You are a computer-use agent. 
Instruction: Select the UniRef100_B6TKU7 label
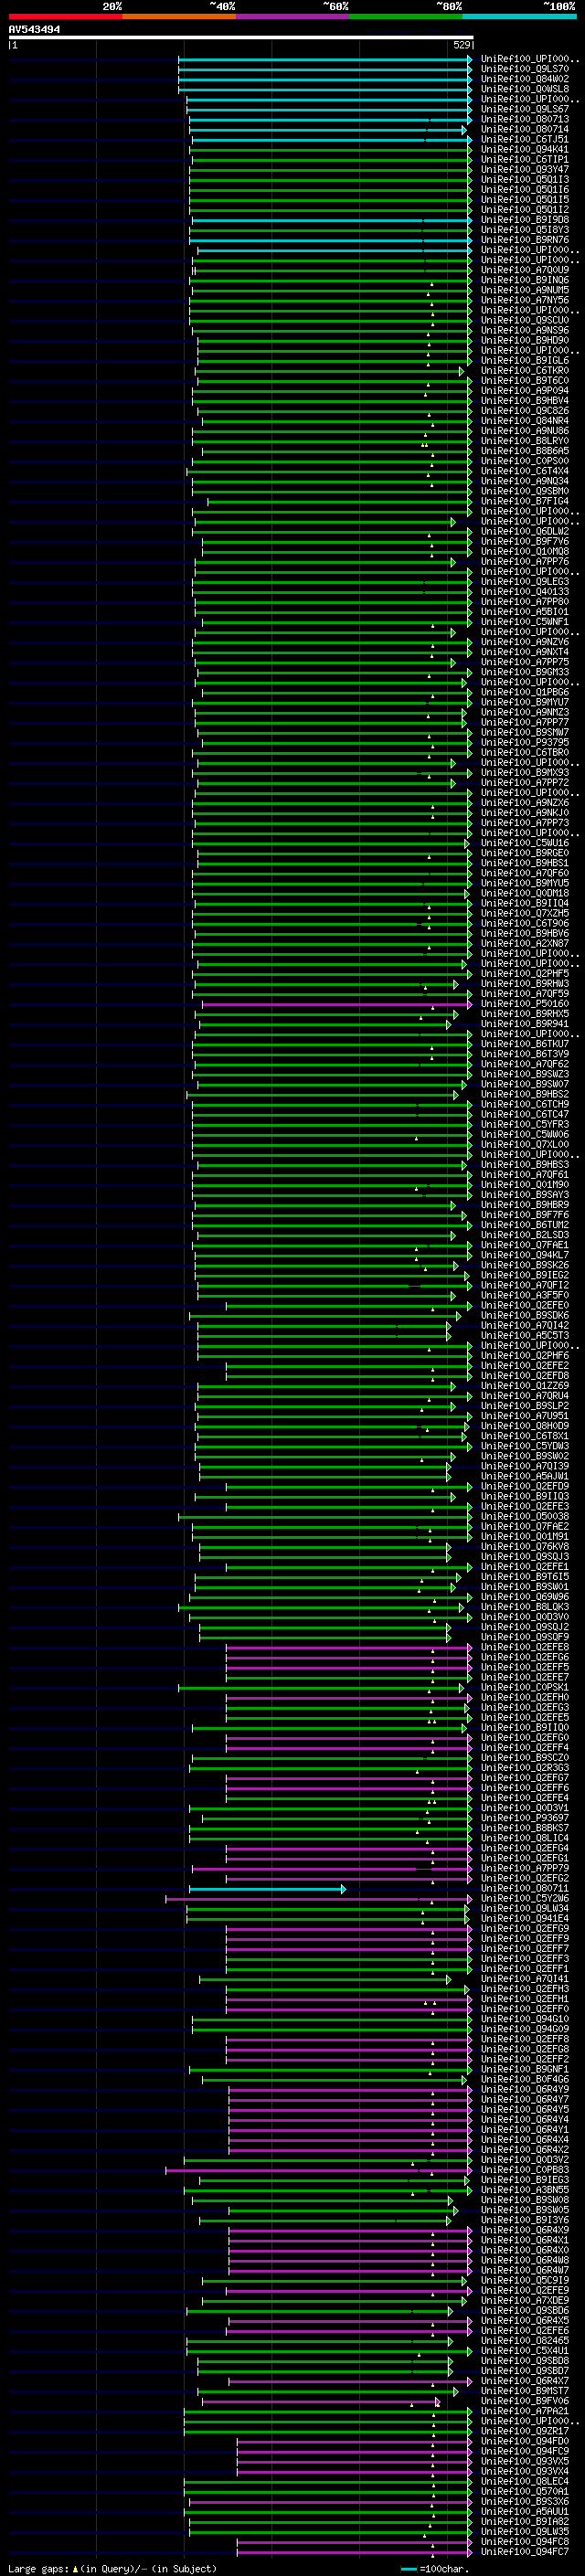click(x=525, y=1044)
